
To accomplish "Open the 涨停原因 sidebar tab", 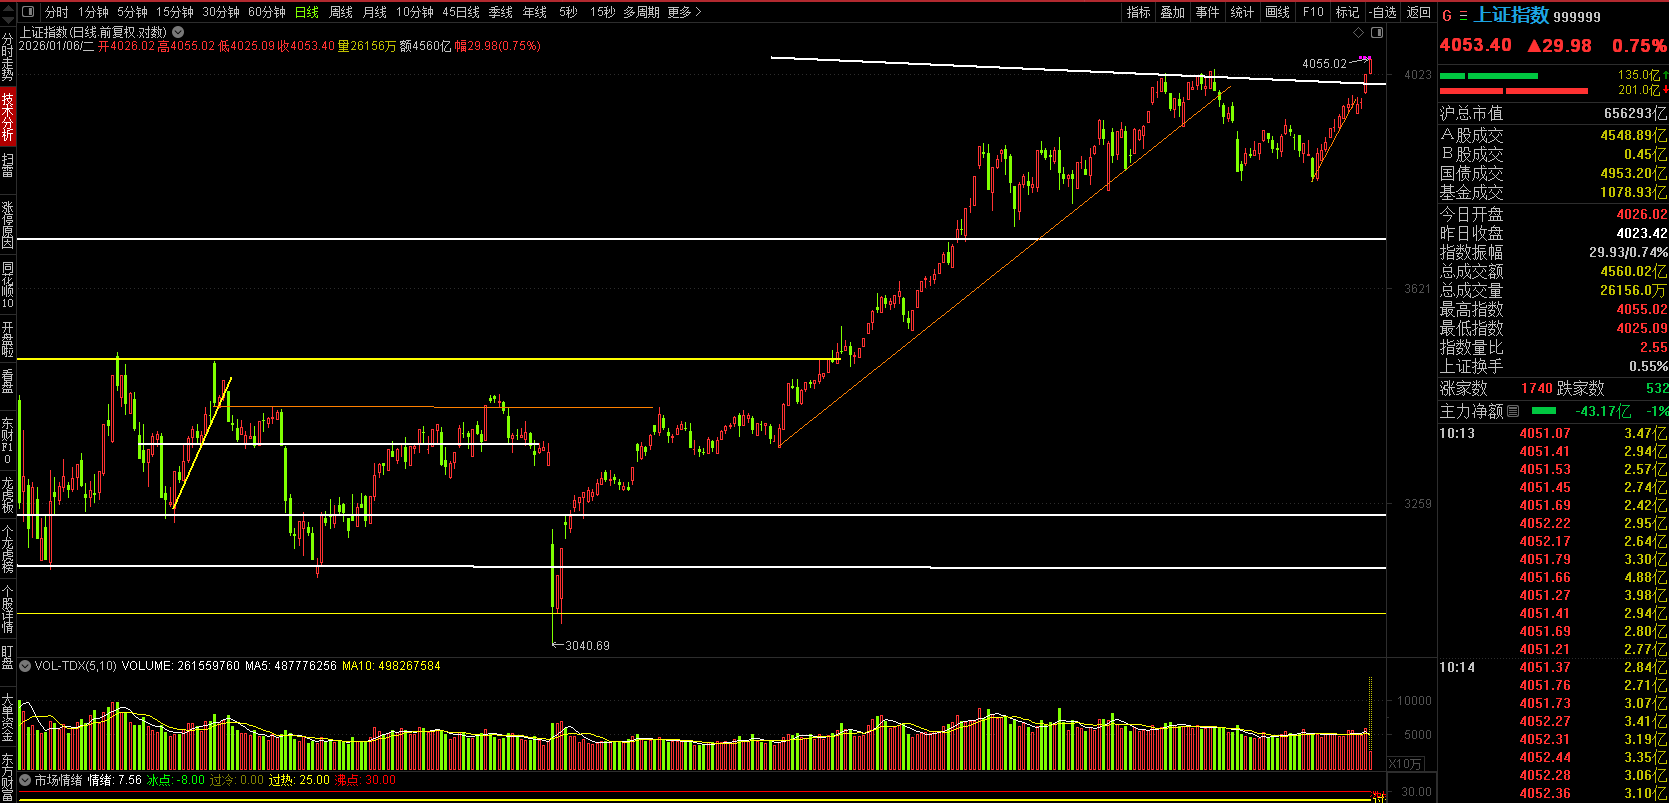I will click(x=8, y=224).
